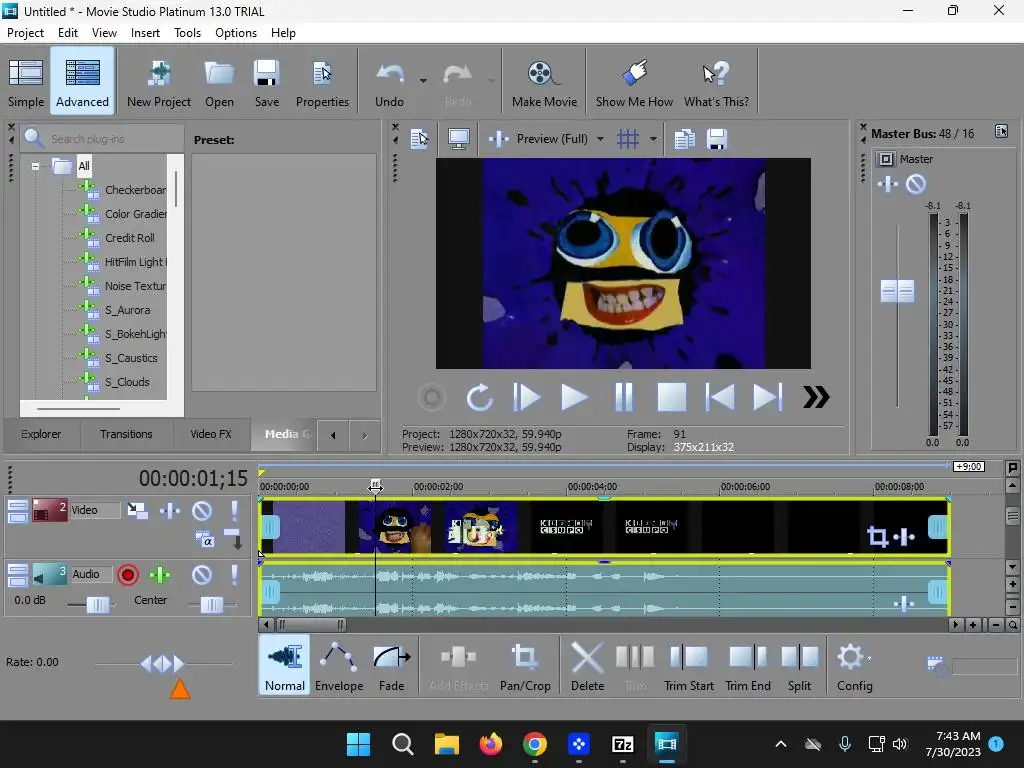Viewport: 1024px width, 768px height.
Task: Switch to Simple mode
Action: 26,82
